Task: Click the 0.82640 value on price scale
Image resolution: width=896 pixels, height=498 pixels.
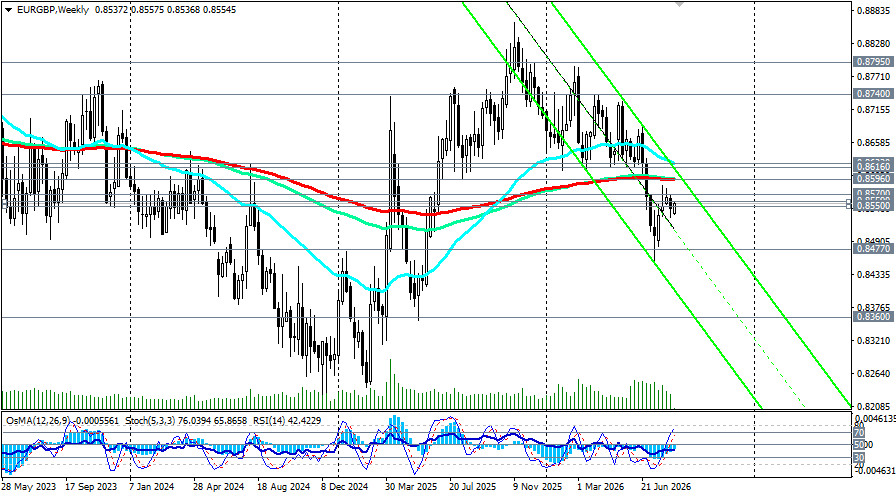Action: tap(875, 374)
